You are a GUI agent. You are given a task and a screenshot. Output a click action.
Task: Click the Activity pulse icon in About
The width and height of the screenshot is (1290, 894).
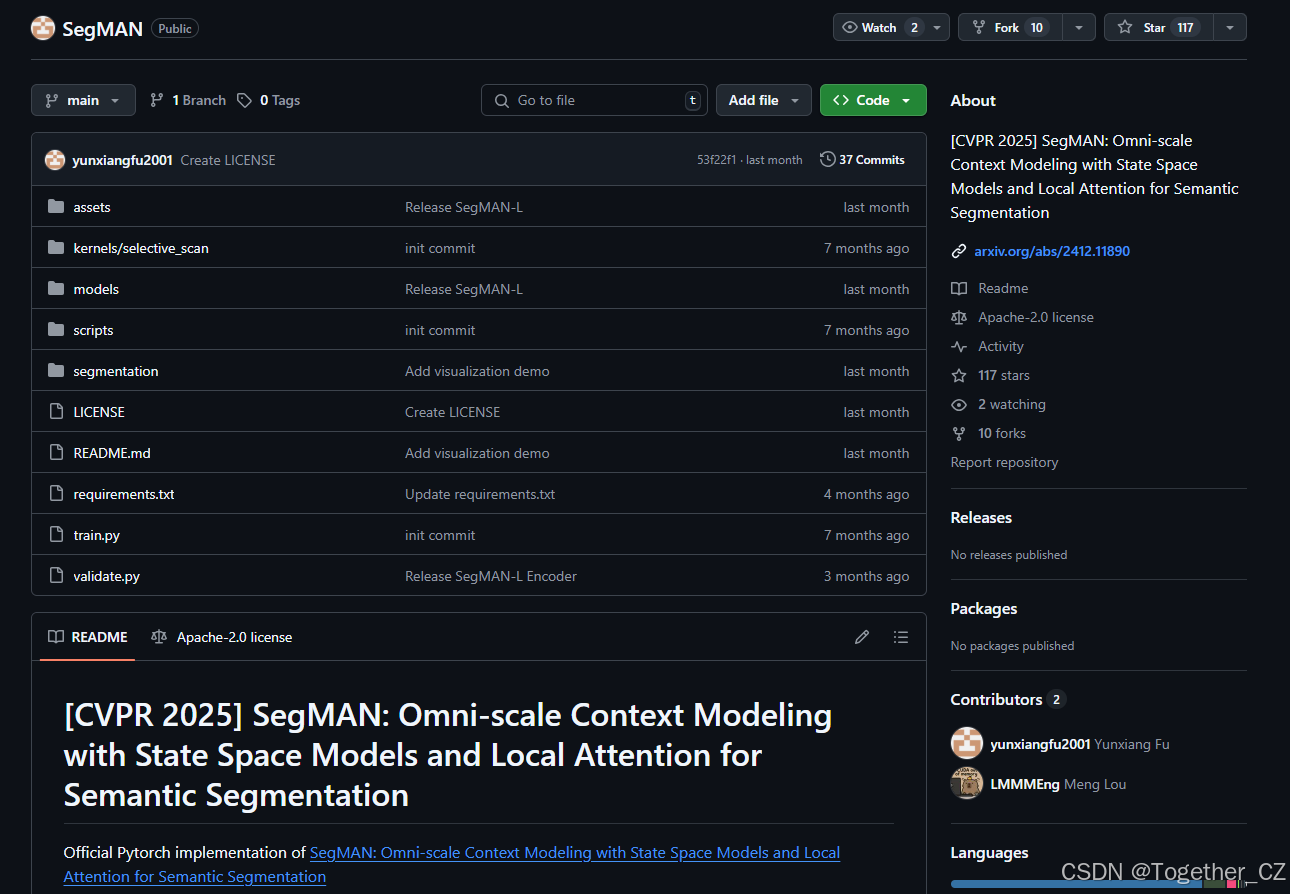click(959, 346)
